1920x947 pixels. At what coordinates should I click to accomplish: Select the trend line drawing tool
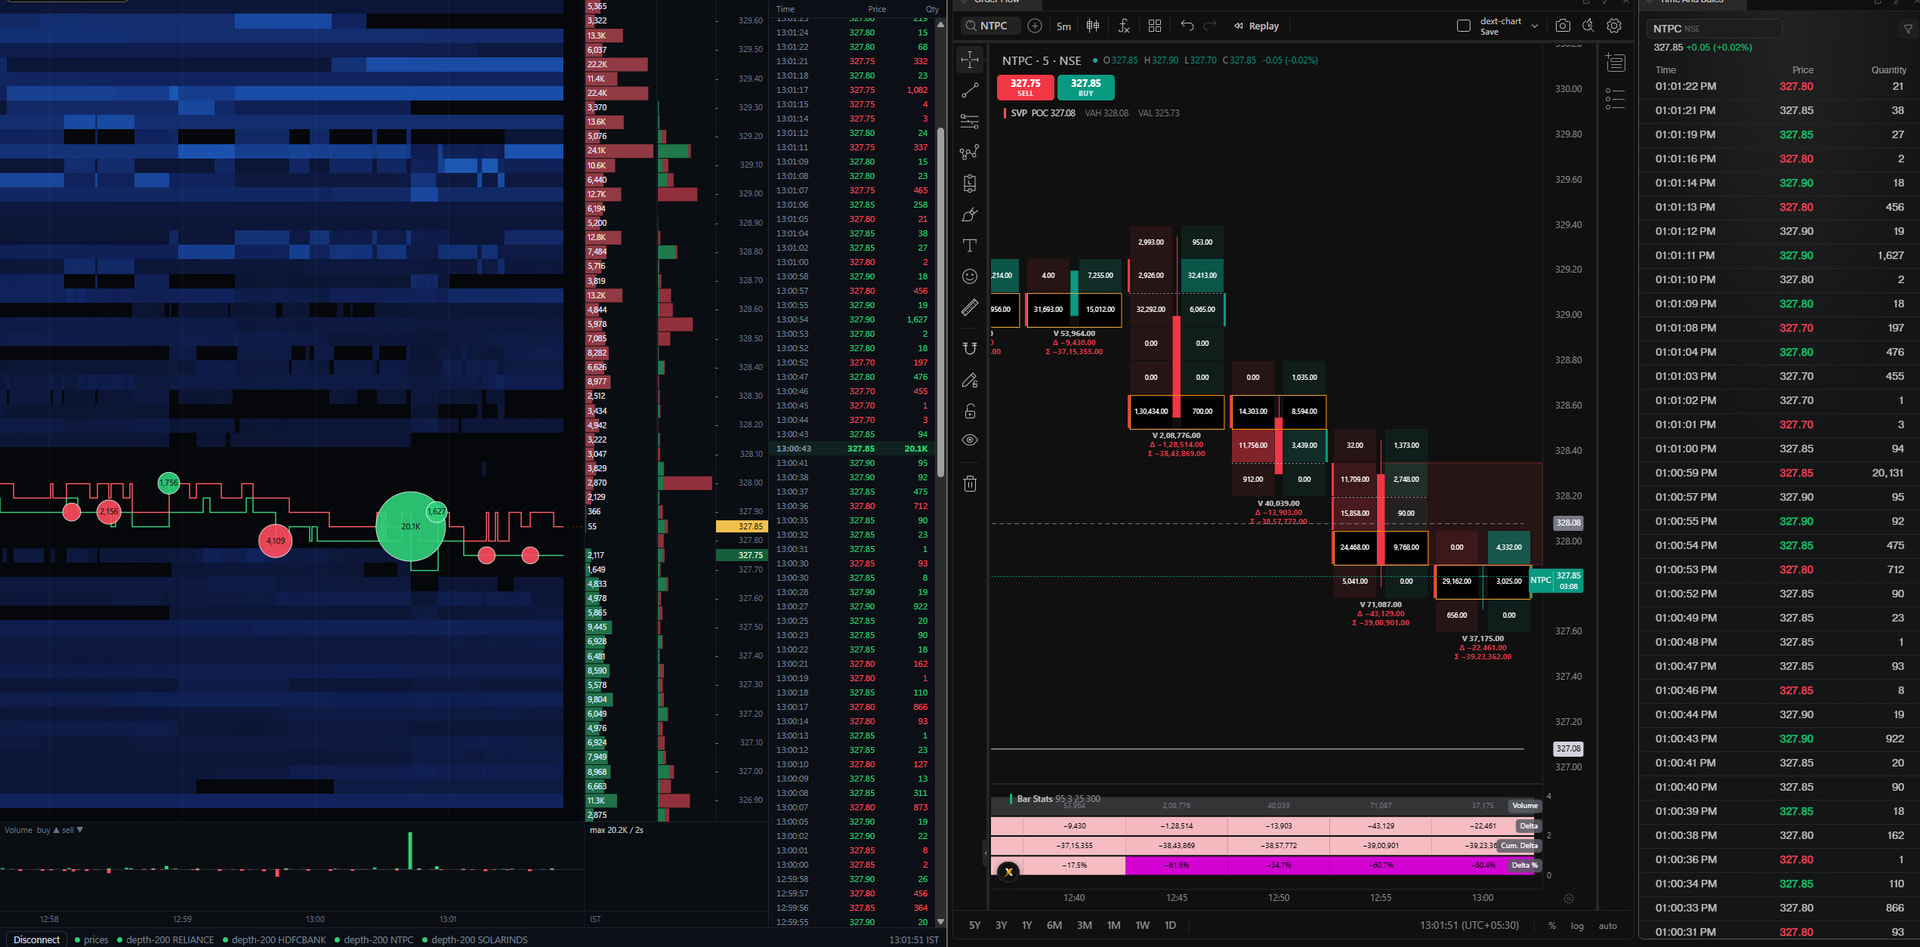pyautogui.click(x=970, y=91)
